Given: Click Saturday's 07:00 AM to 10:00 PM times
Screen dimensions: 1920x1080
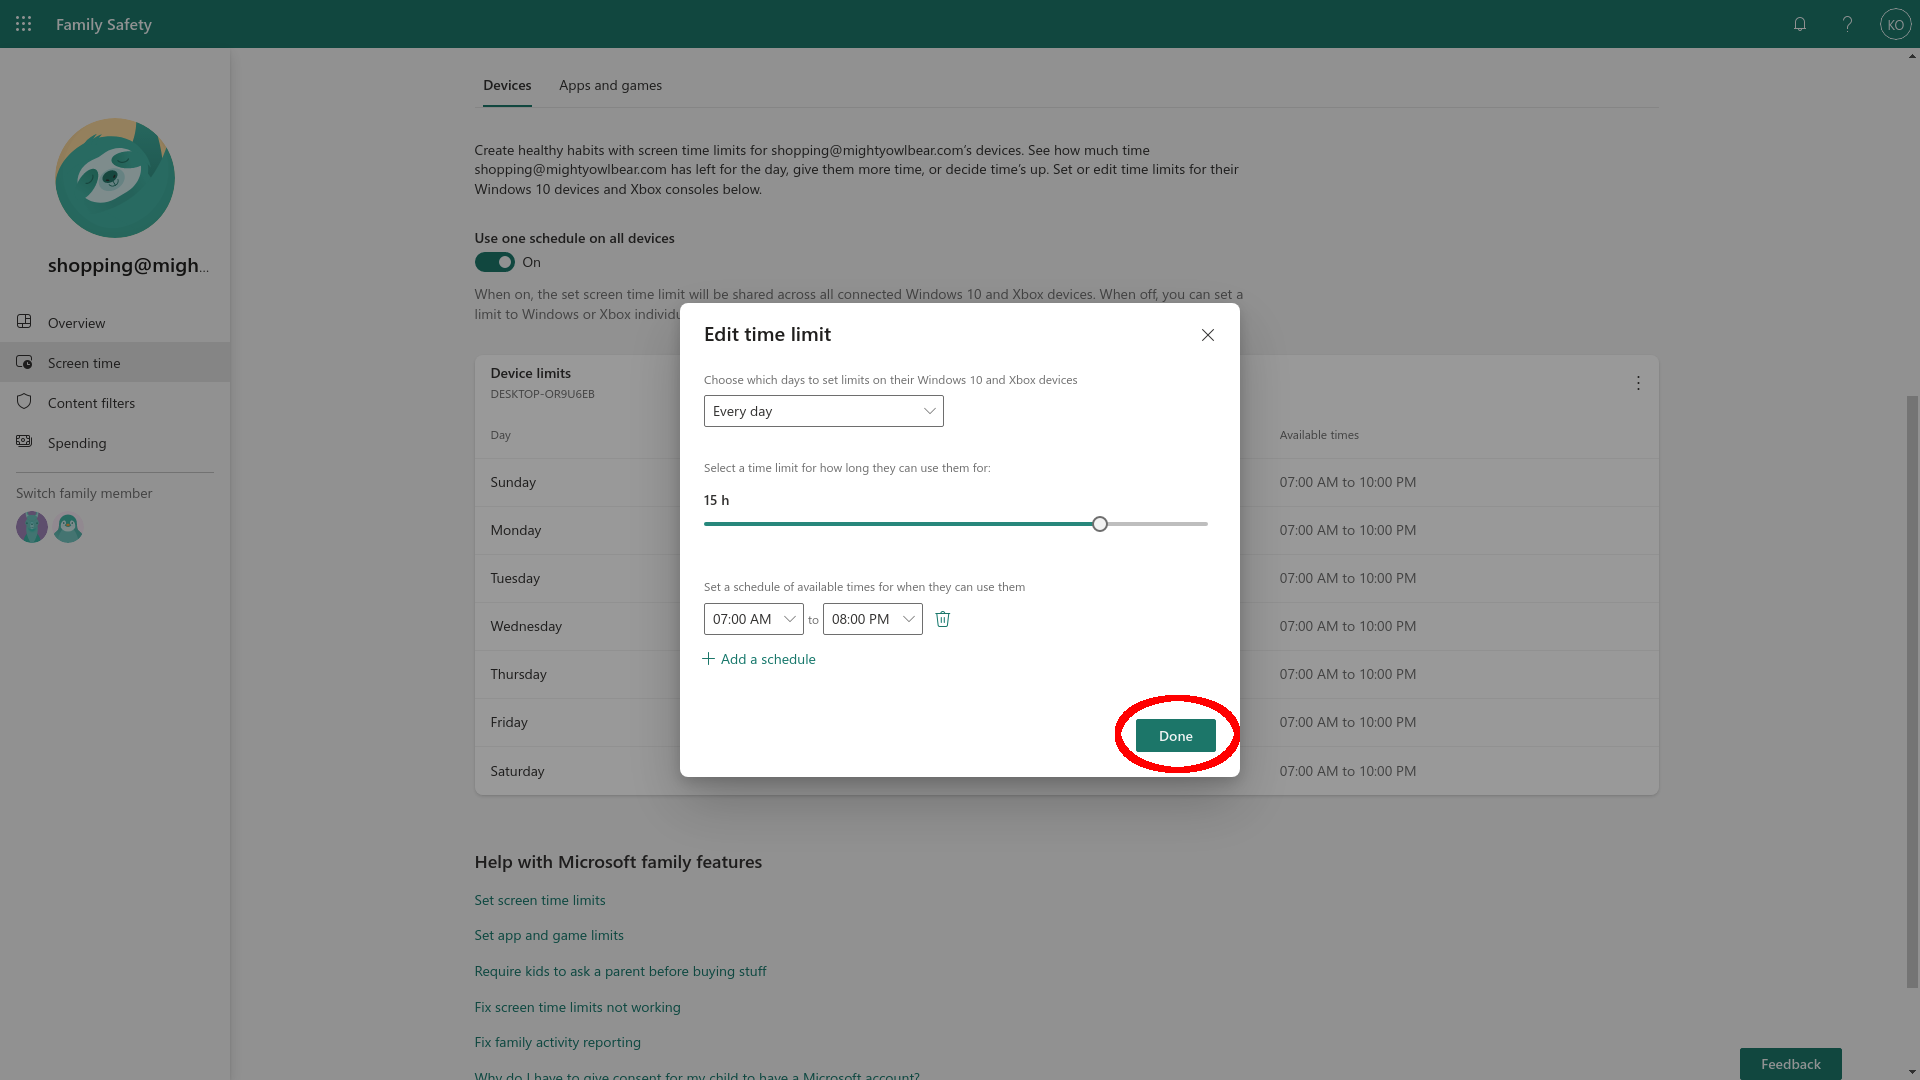Looking at the screenshot, I should point(1347,771).
